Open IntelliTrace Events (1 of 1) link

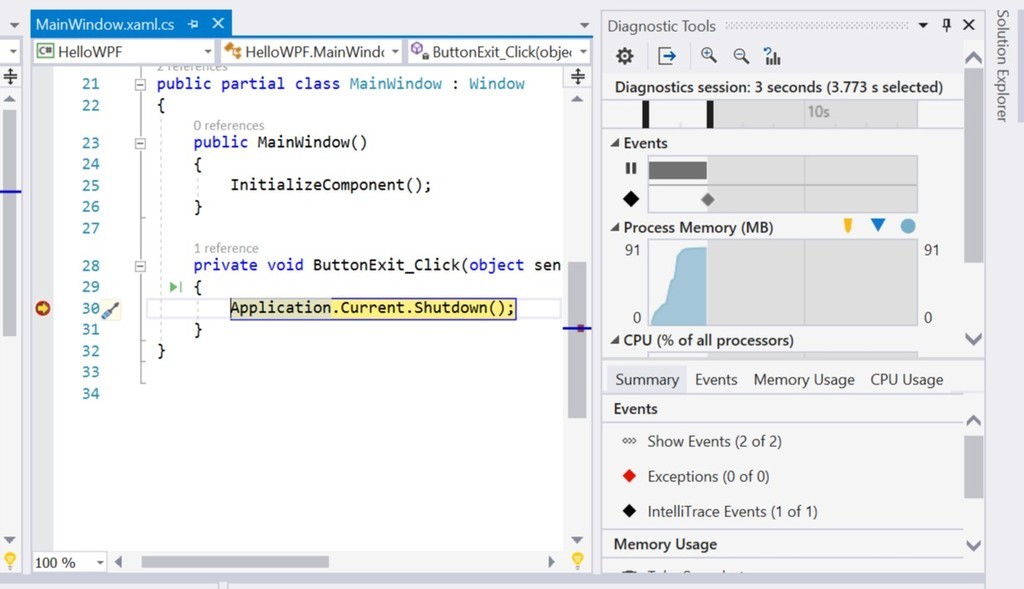[732, 511]
